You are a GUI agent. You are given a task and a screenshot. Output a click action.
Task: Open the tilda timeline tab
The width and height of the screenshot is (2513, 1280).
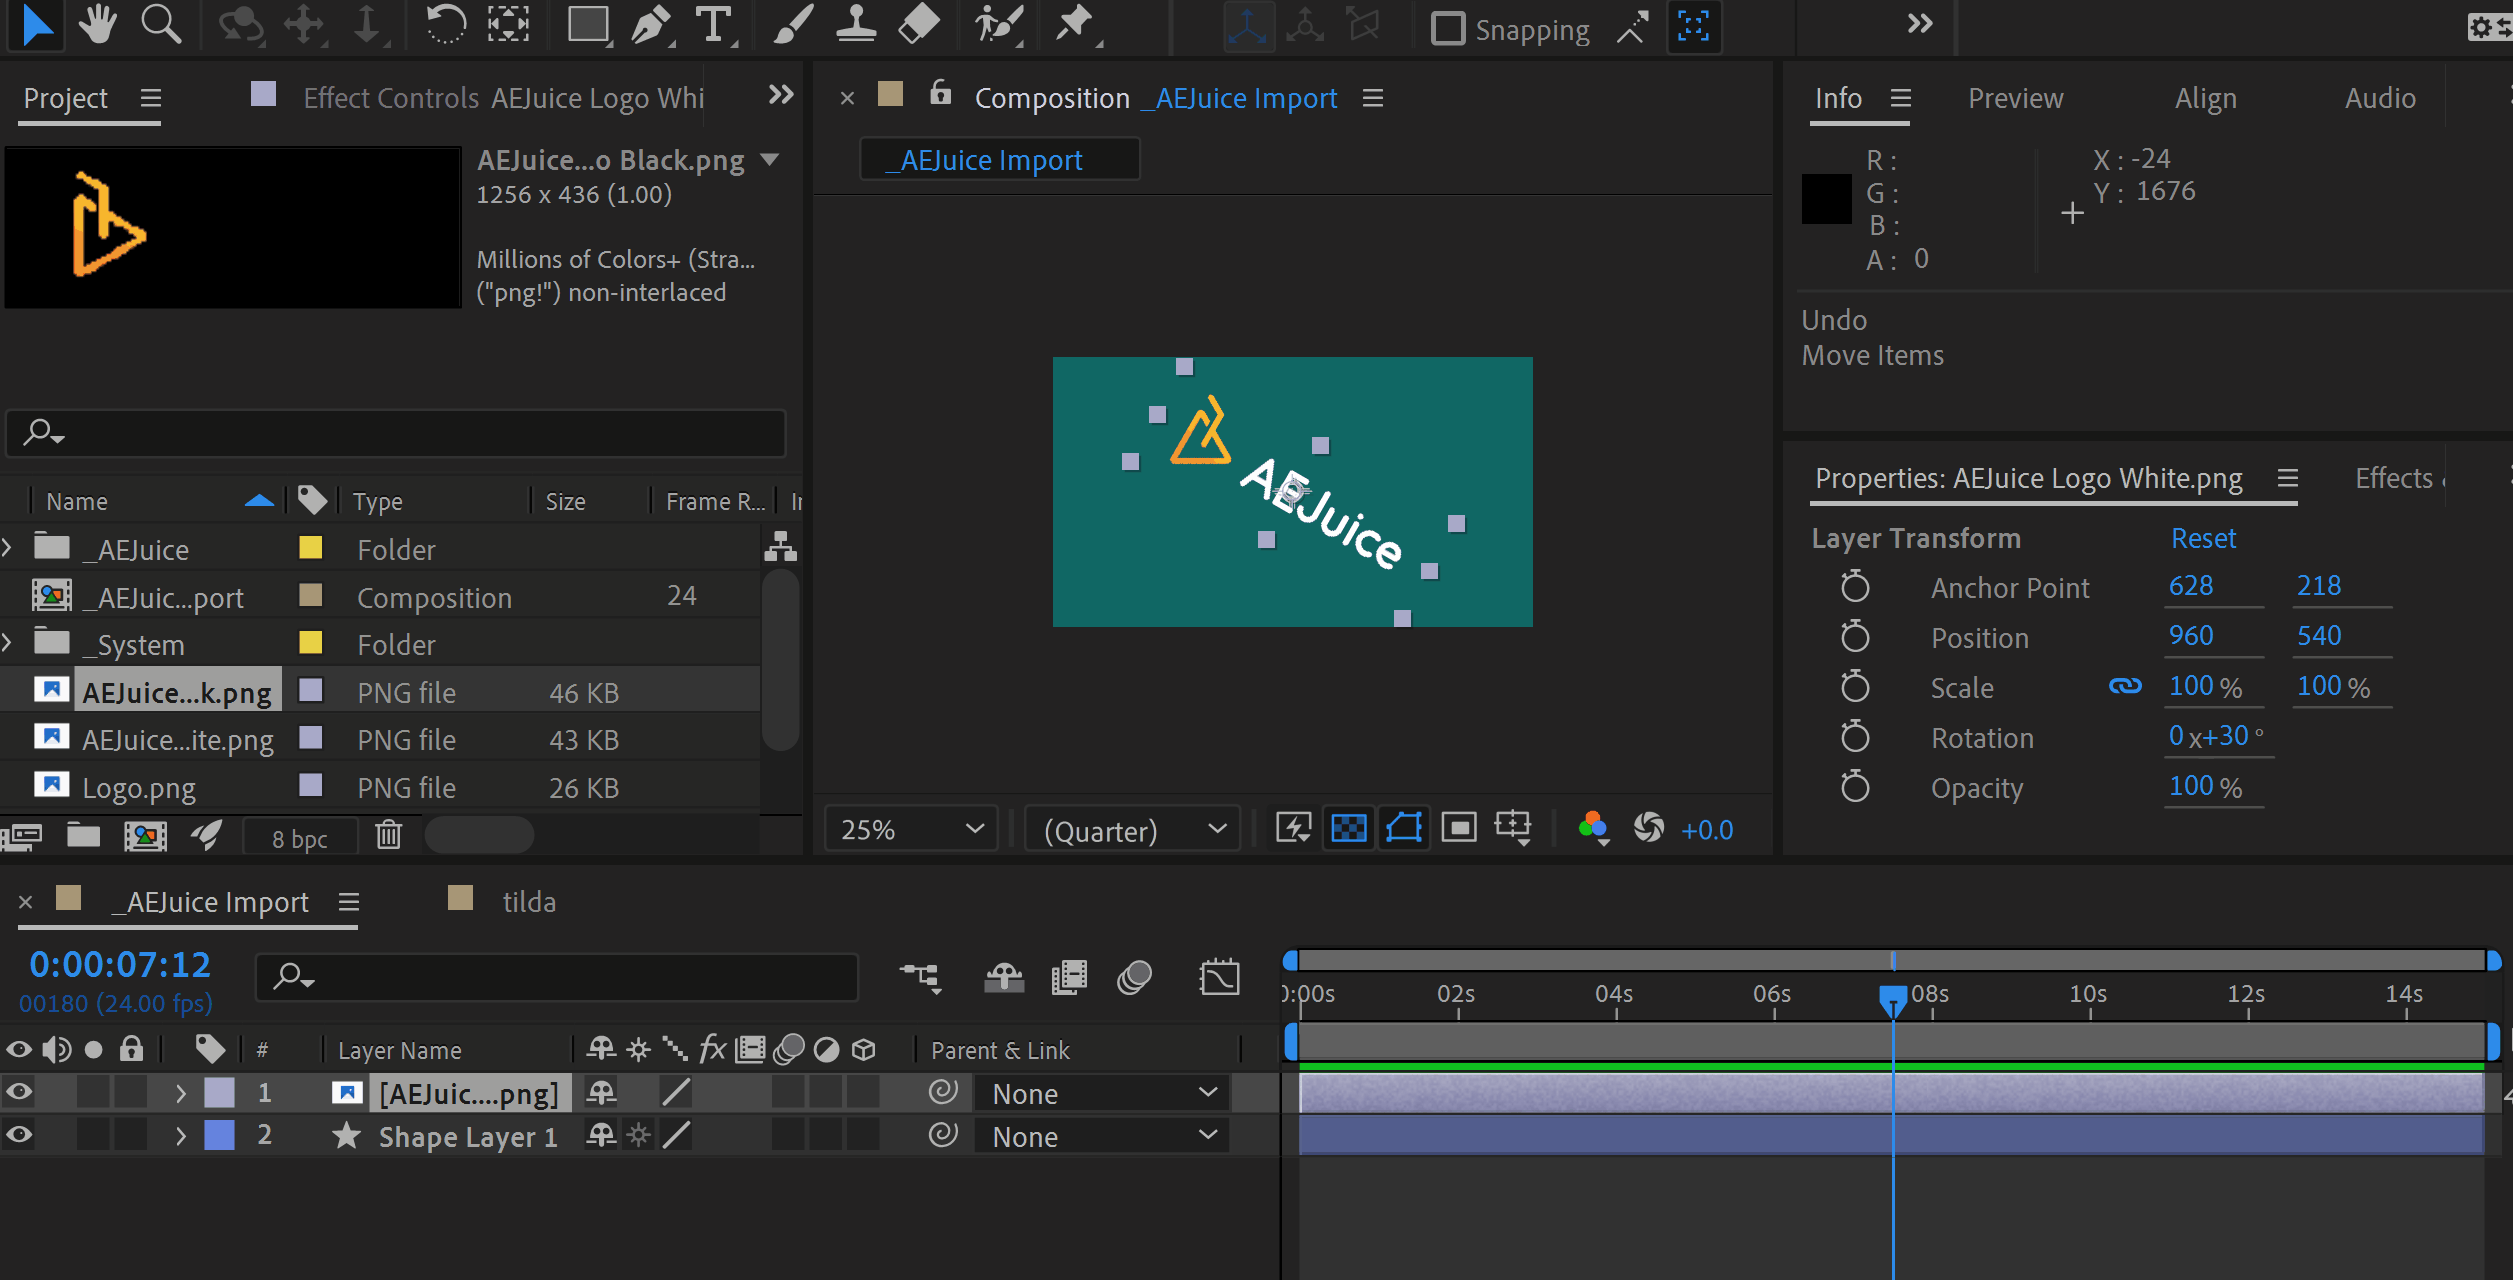(x=528, y=902)
